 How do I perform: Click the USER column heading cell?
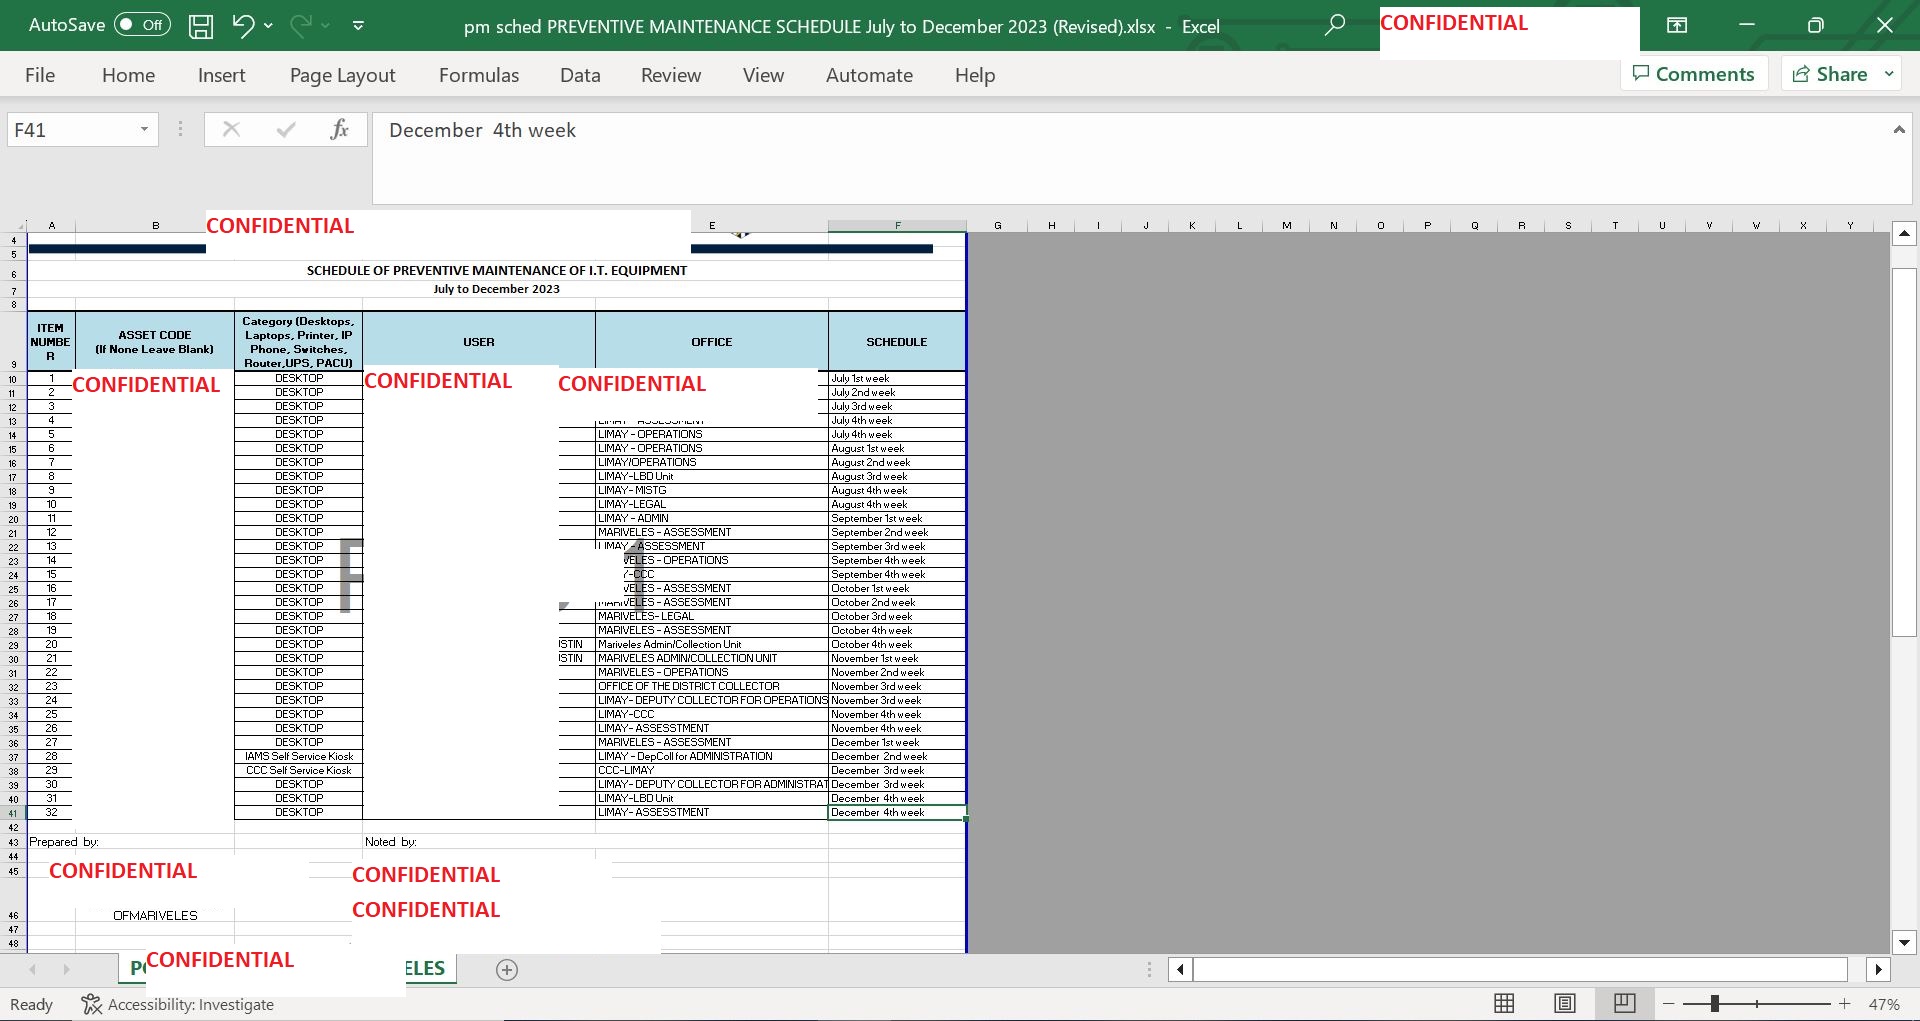click(x=479, y=342)
